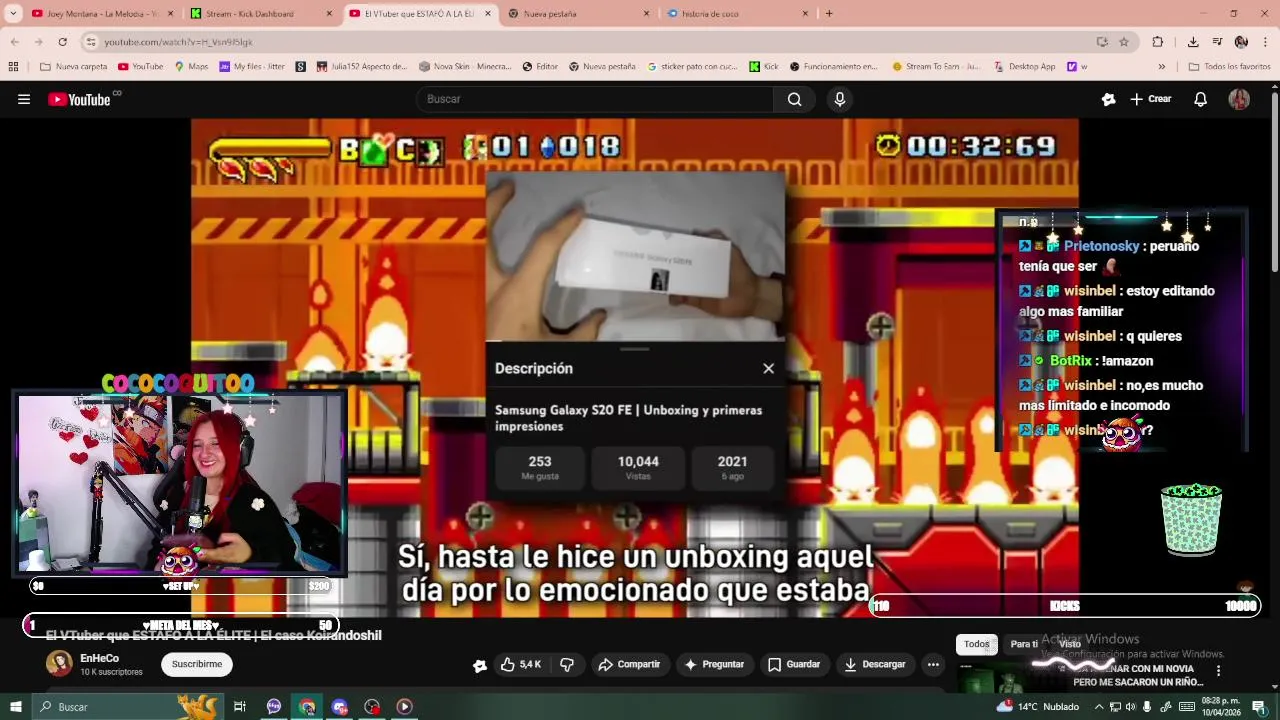Save the video with Guardar

point(794,664)
